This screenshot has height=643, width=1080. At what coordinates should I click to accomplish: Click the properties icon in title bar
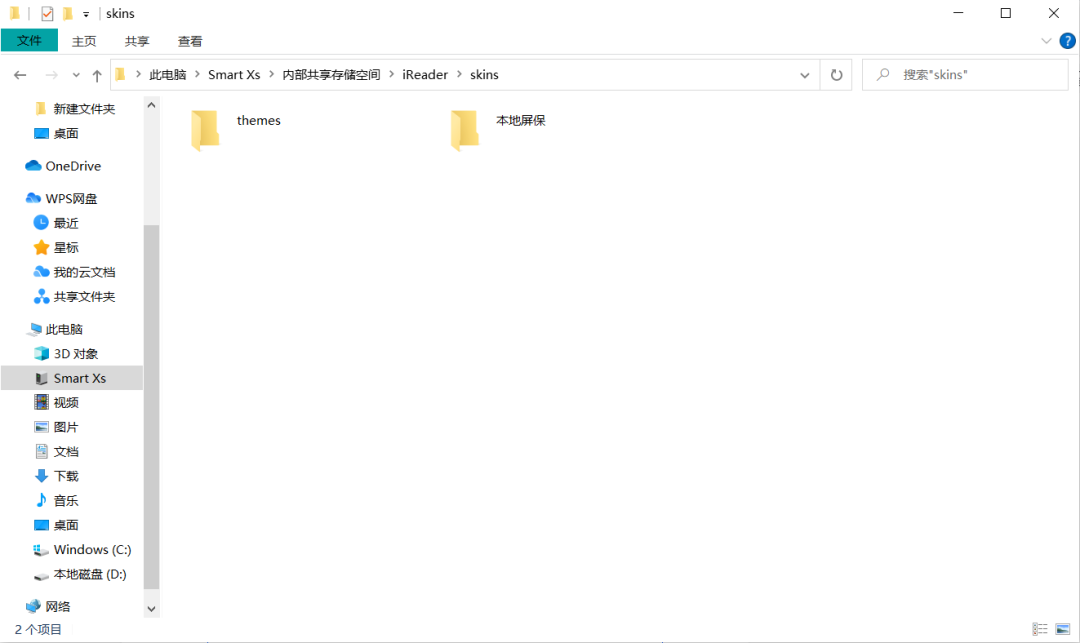[47, 14]
